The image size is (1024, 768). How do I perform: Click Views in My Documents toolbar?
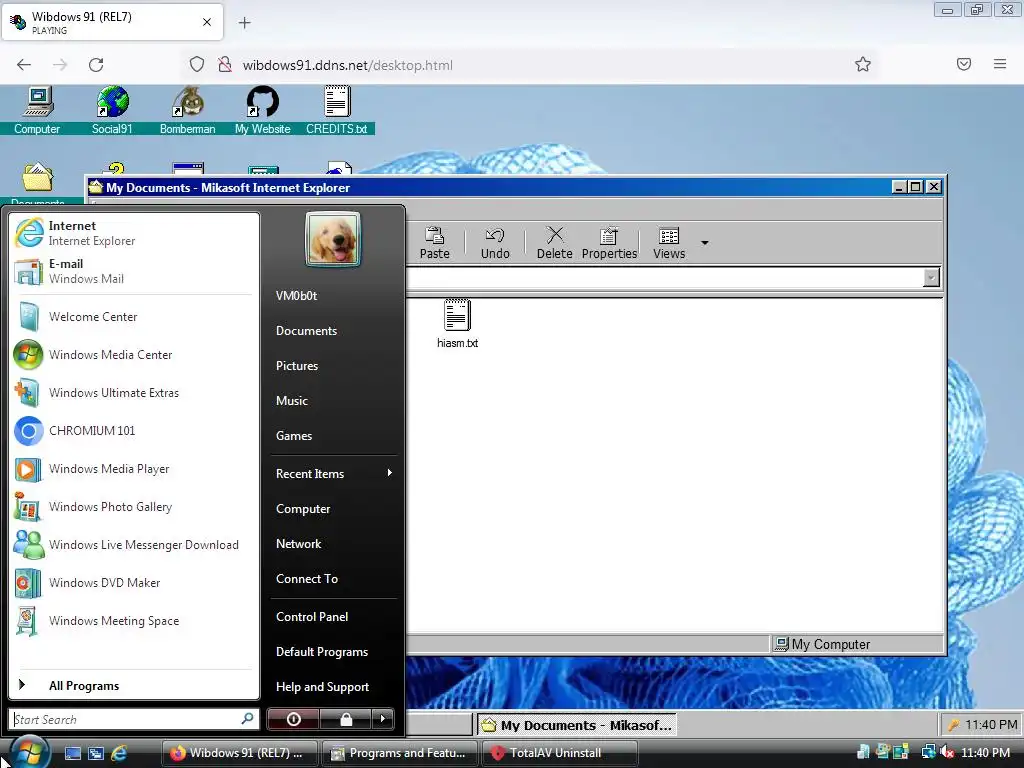(x=669, y=243)
